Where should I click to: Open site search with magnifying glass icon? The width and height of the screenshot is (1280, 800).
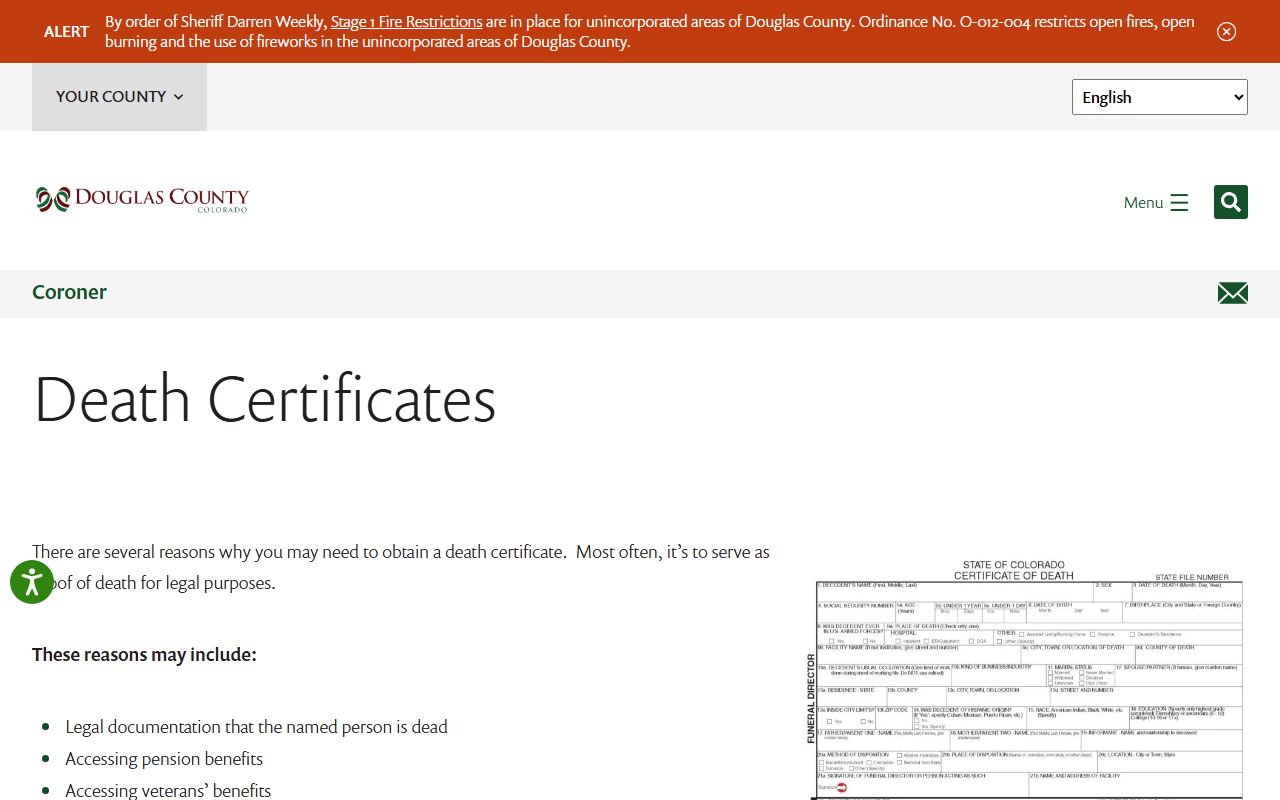pyautogui.click(x=1230, y=202)
